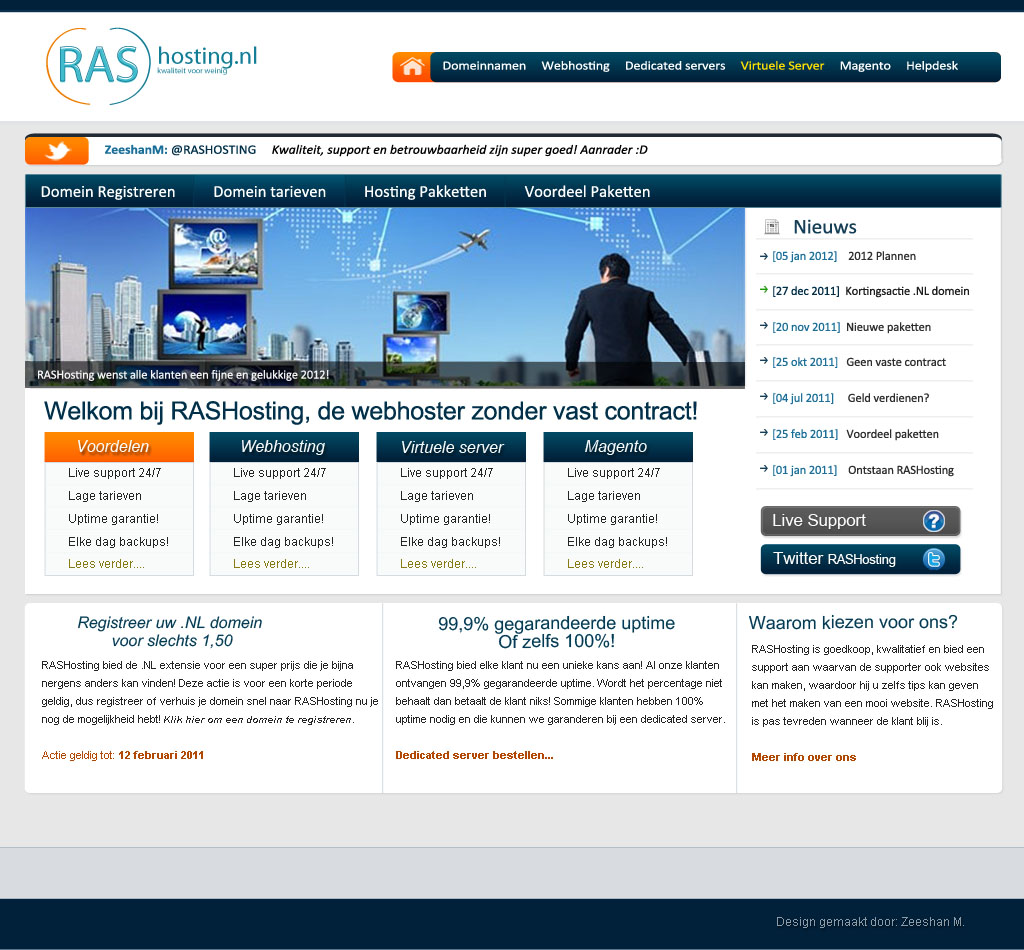Click the Design gemaakt door: Zeeshan M. credit
The width and height of the screenshot is (1024, 950).
click(870, 922)
